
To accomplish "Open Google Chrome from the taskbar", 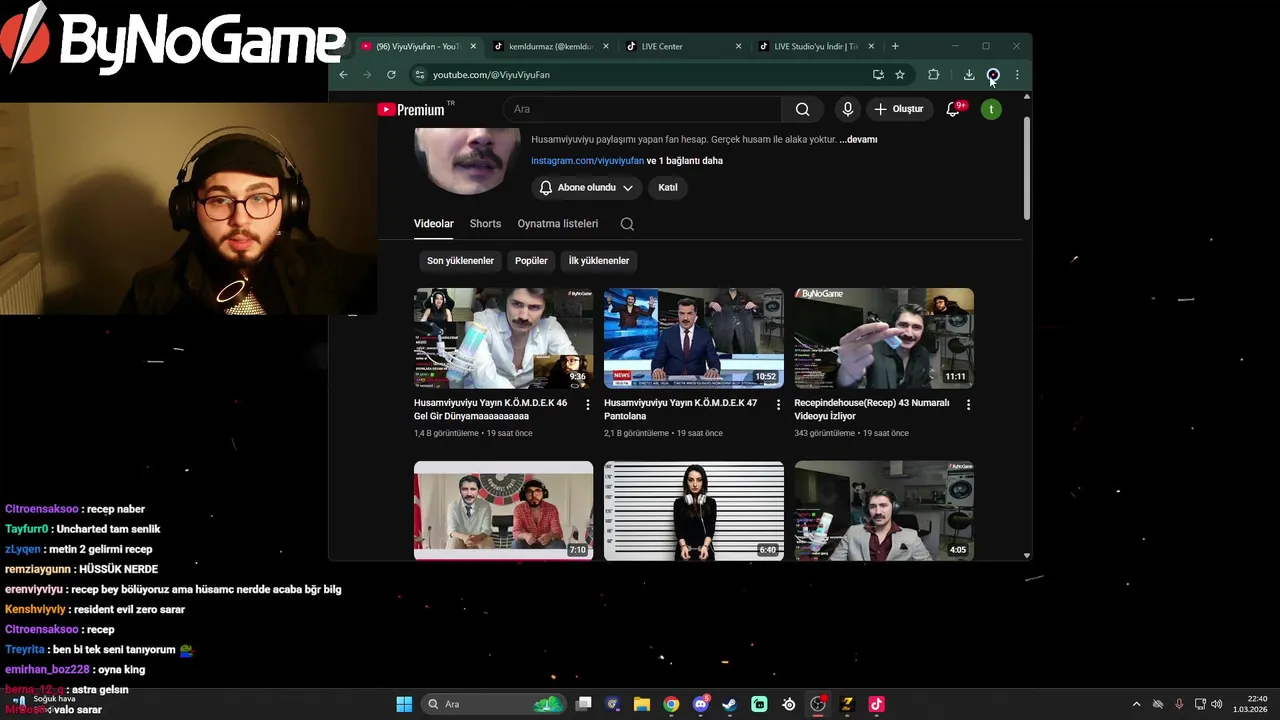I will tap(671, 704).
